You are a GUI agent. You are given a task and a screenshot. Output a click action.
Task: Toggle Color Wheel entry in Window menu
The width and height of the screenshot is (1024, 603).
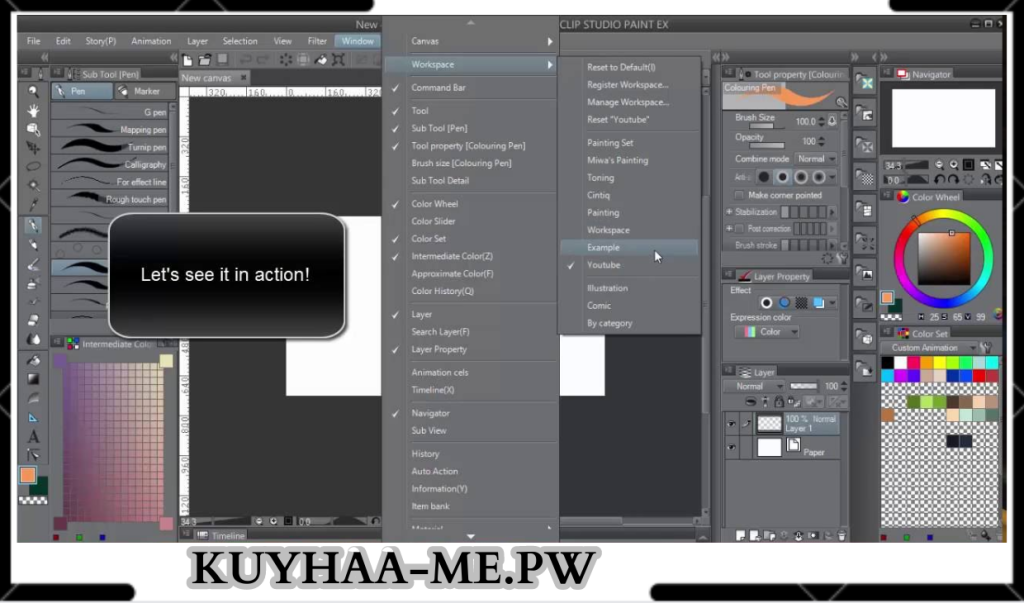(471, 204)
